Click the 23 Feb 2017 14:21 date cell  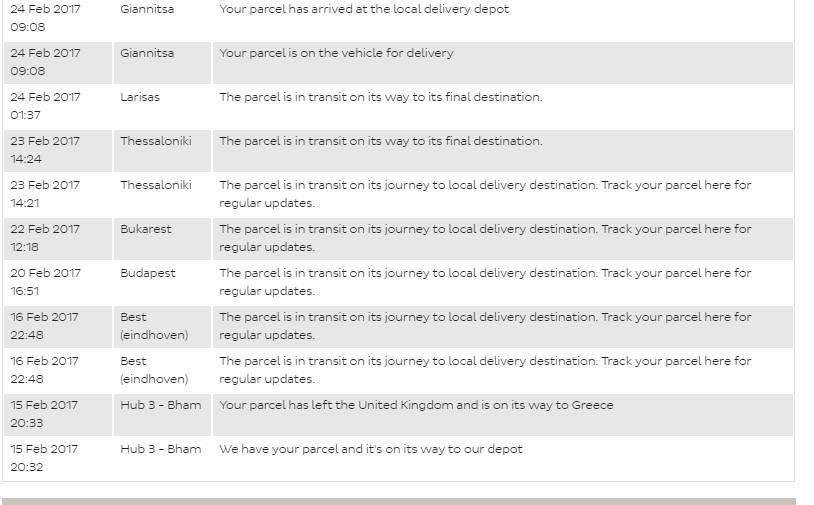click(45, 194)
